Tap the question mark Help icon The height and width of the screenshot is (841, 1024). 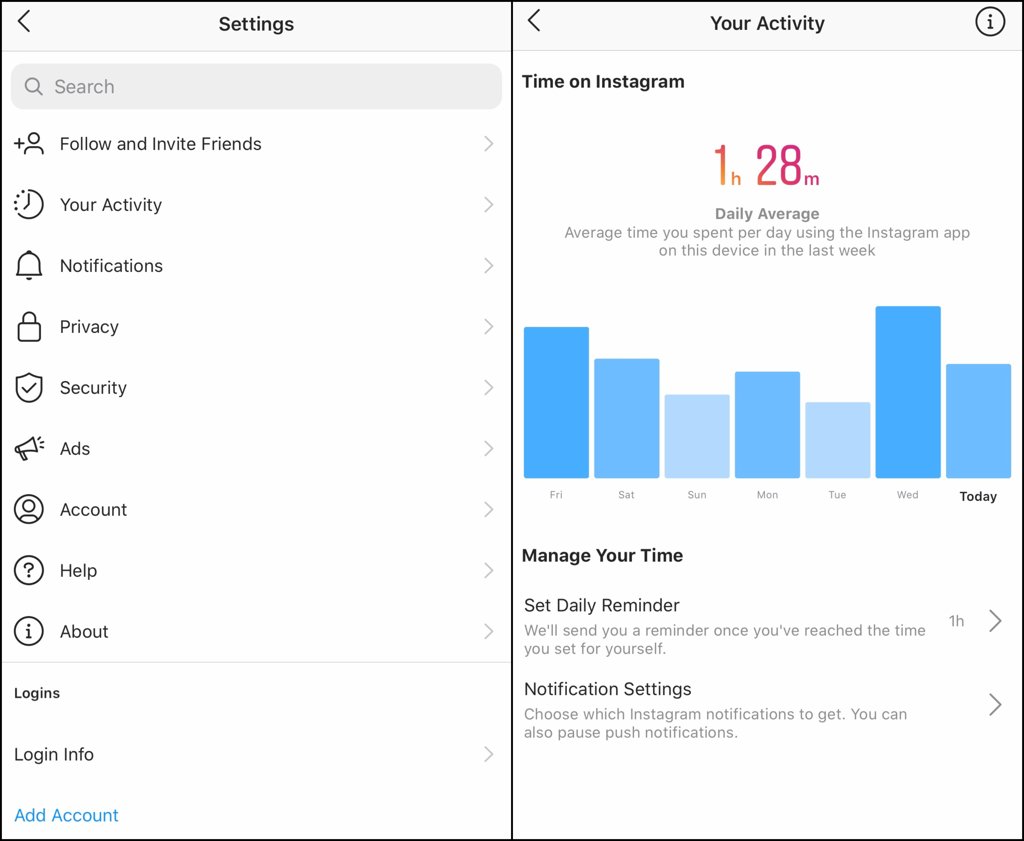point(29,571)
